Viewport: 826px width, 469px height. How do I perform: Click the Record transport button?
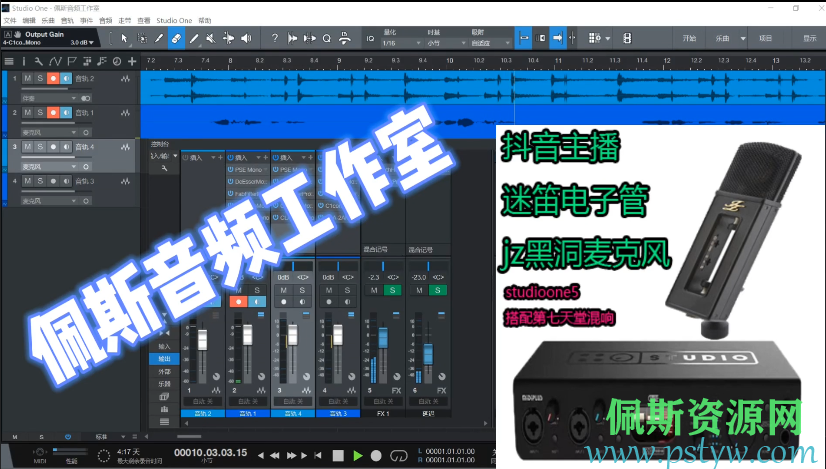(x=376, y=455)
